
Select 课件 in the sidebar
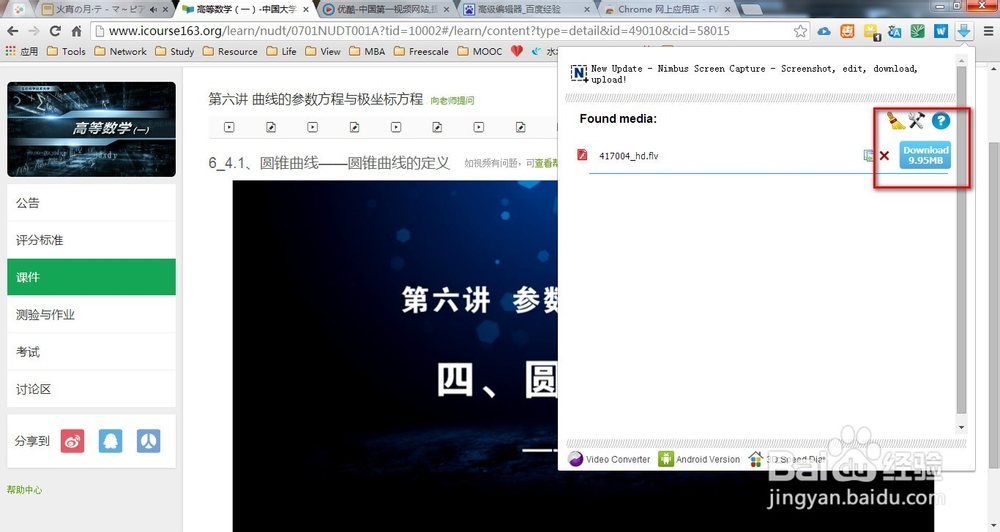tap(91, 277)
